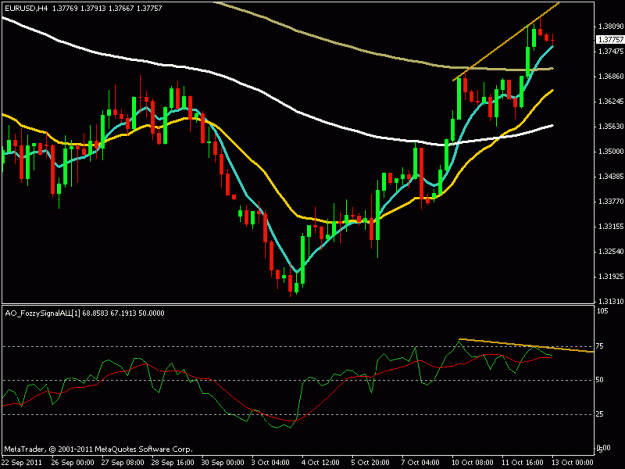Click the 1.31310 price scale value
The image size is (625, 469).
click(610, 301)
